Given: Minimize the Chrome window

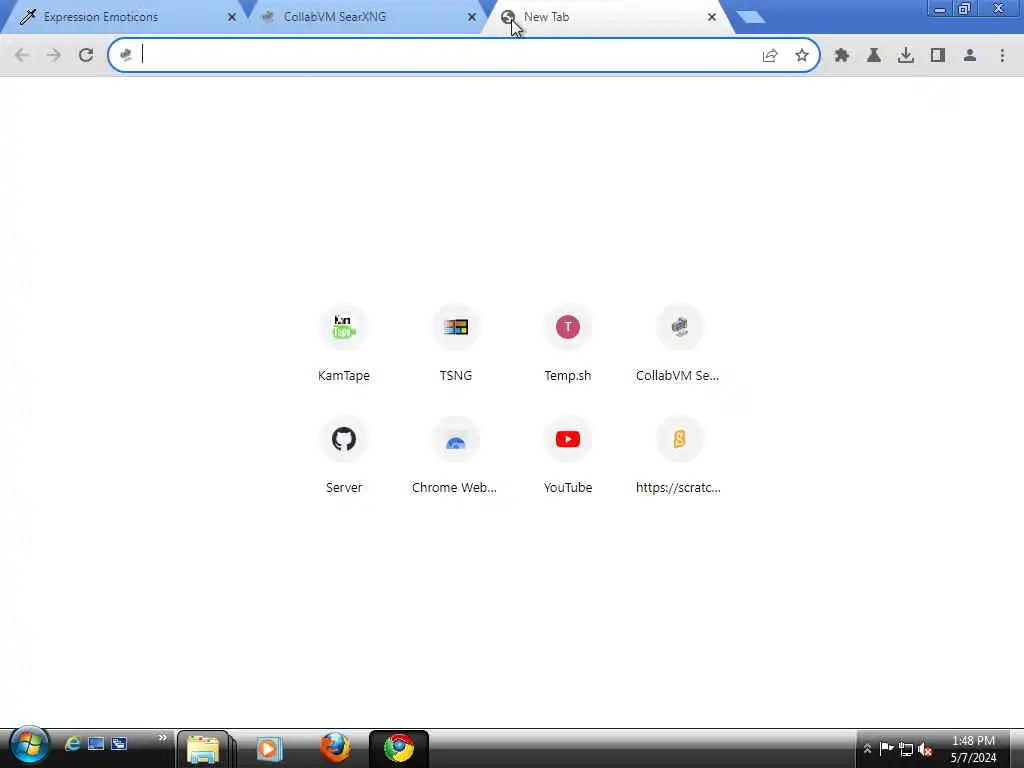Looking at the screenshot, I should 940,8.
